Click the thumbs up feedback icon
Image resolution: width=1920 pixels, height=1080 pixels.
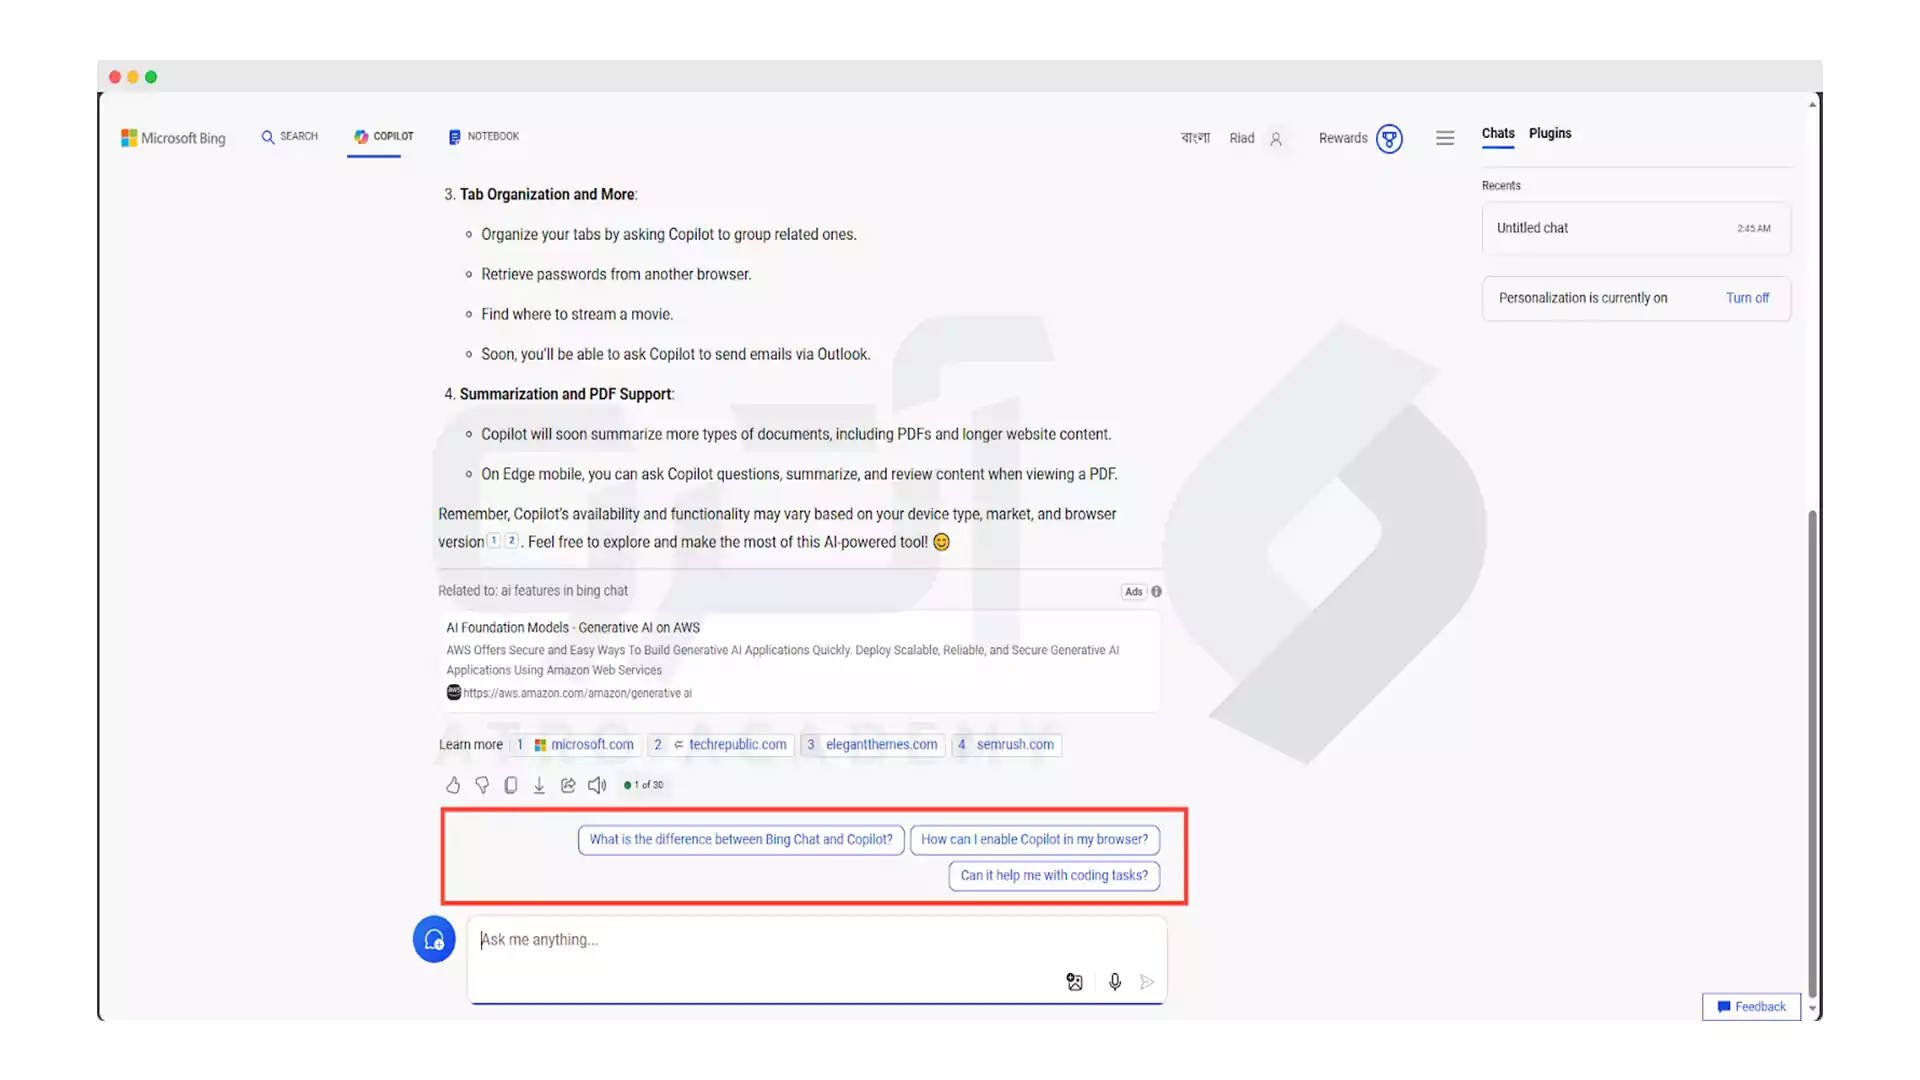[x=452, y=783]
